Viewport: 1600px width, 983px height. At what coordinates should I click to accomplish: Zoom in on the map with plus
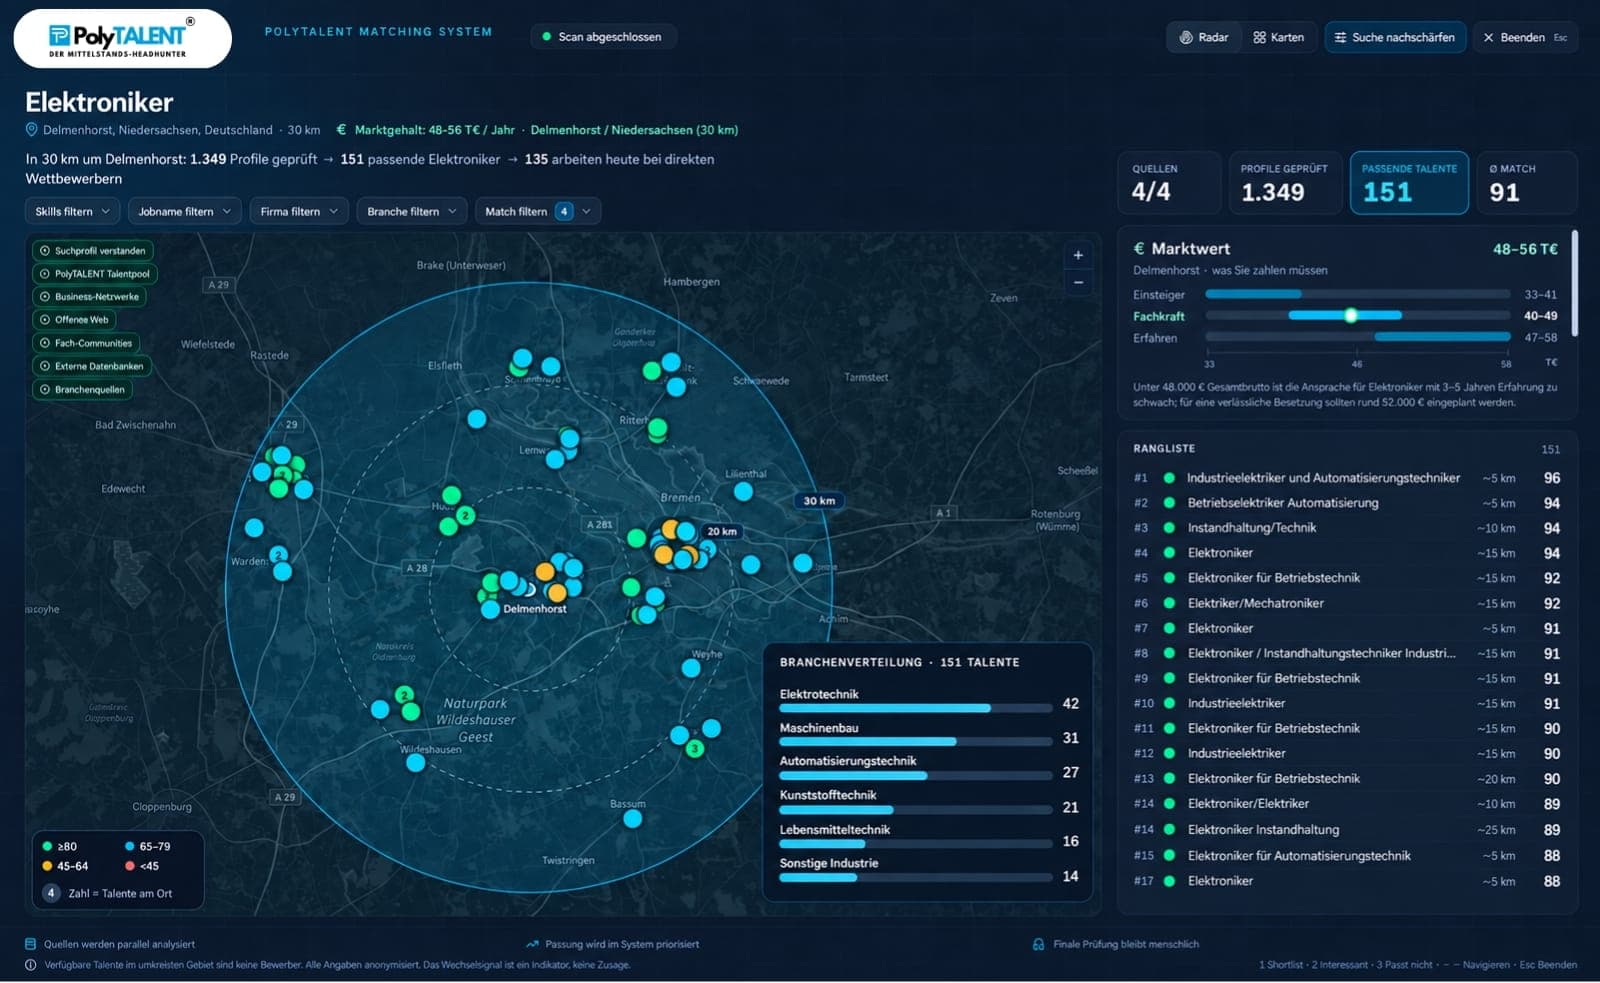point(1078,255)
